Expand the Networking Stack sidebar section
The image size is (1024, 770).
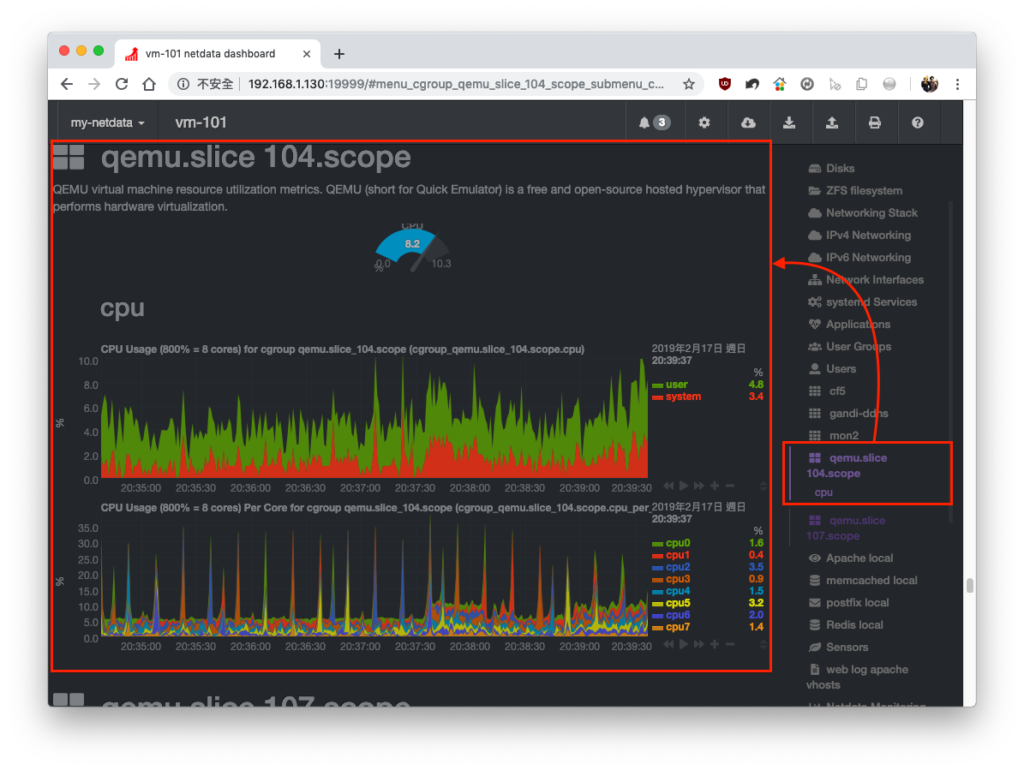pyautogui.click(x=863, y=213)
